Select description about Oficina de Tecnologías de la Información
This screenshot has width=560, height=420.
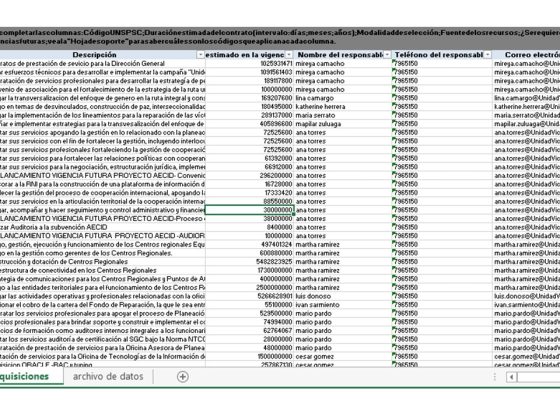[x=102, y=356]
